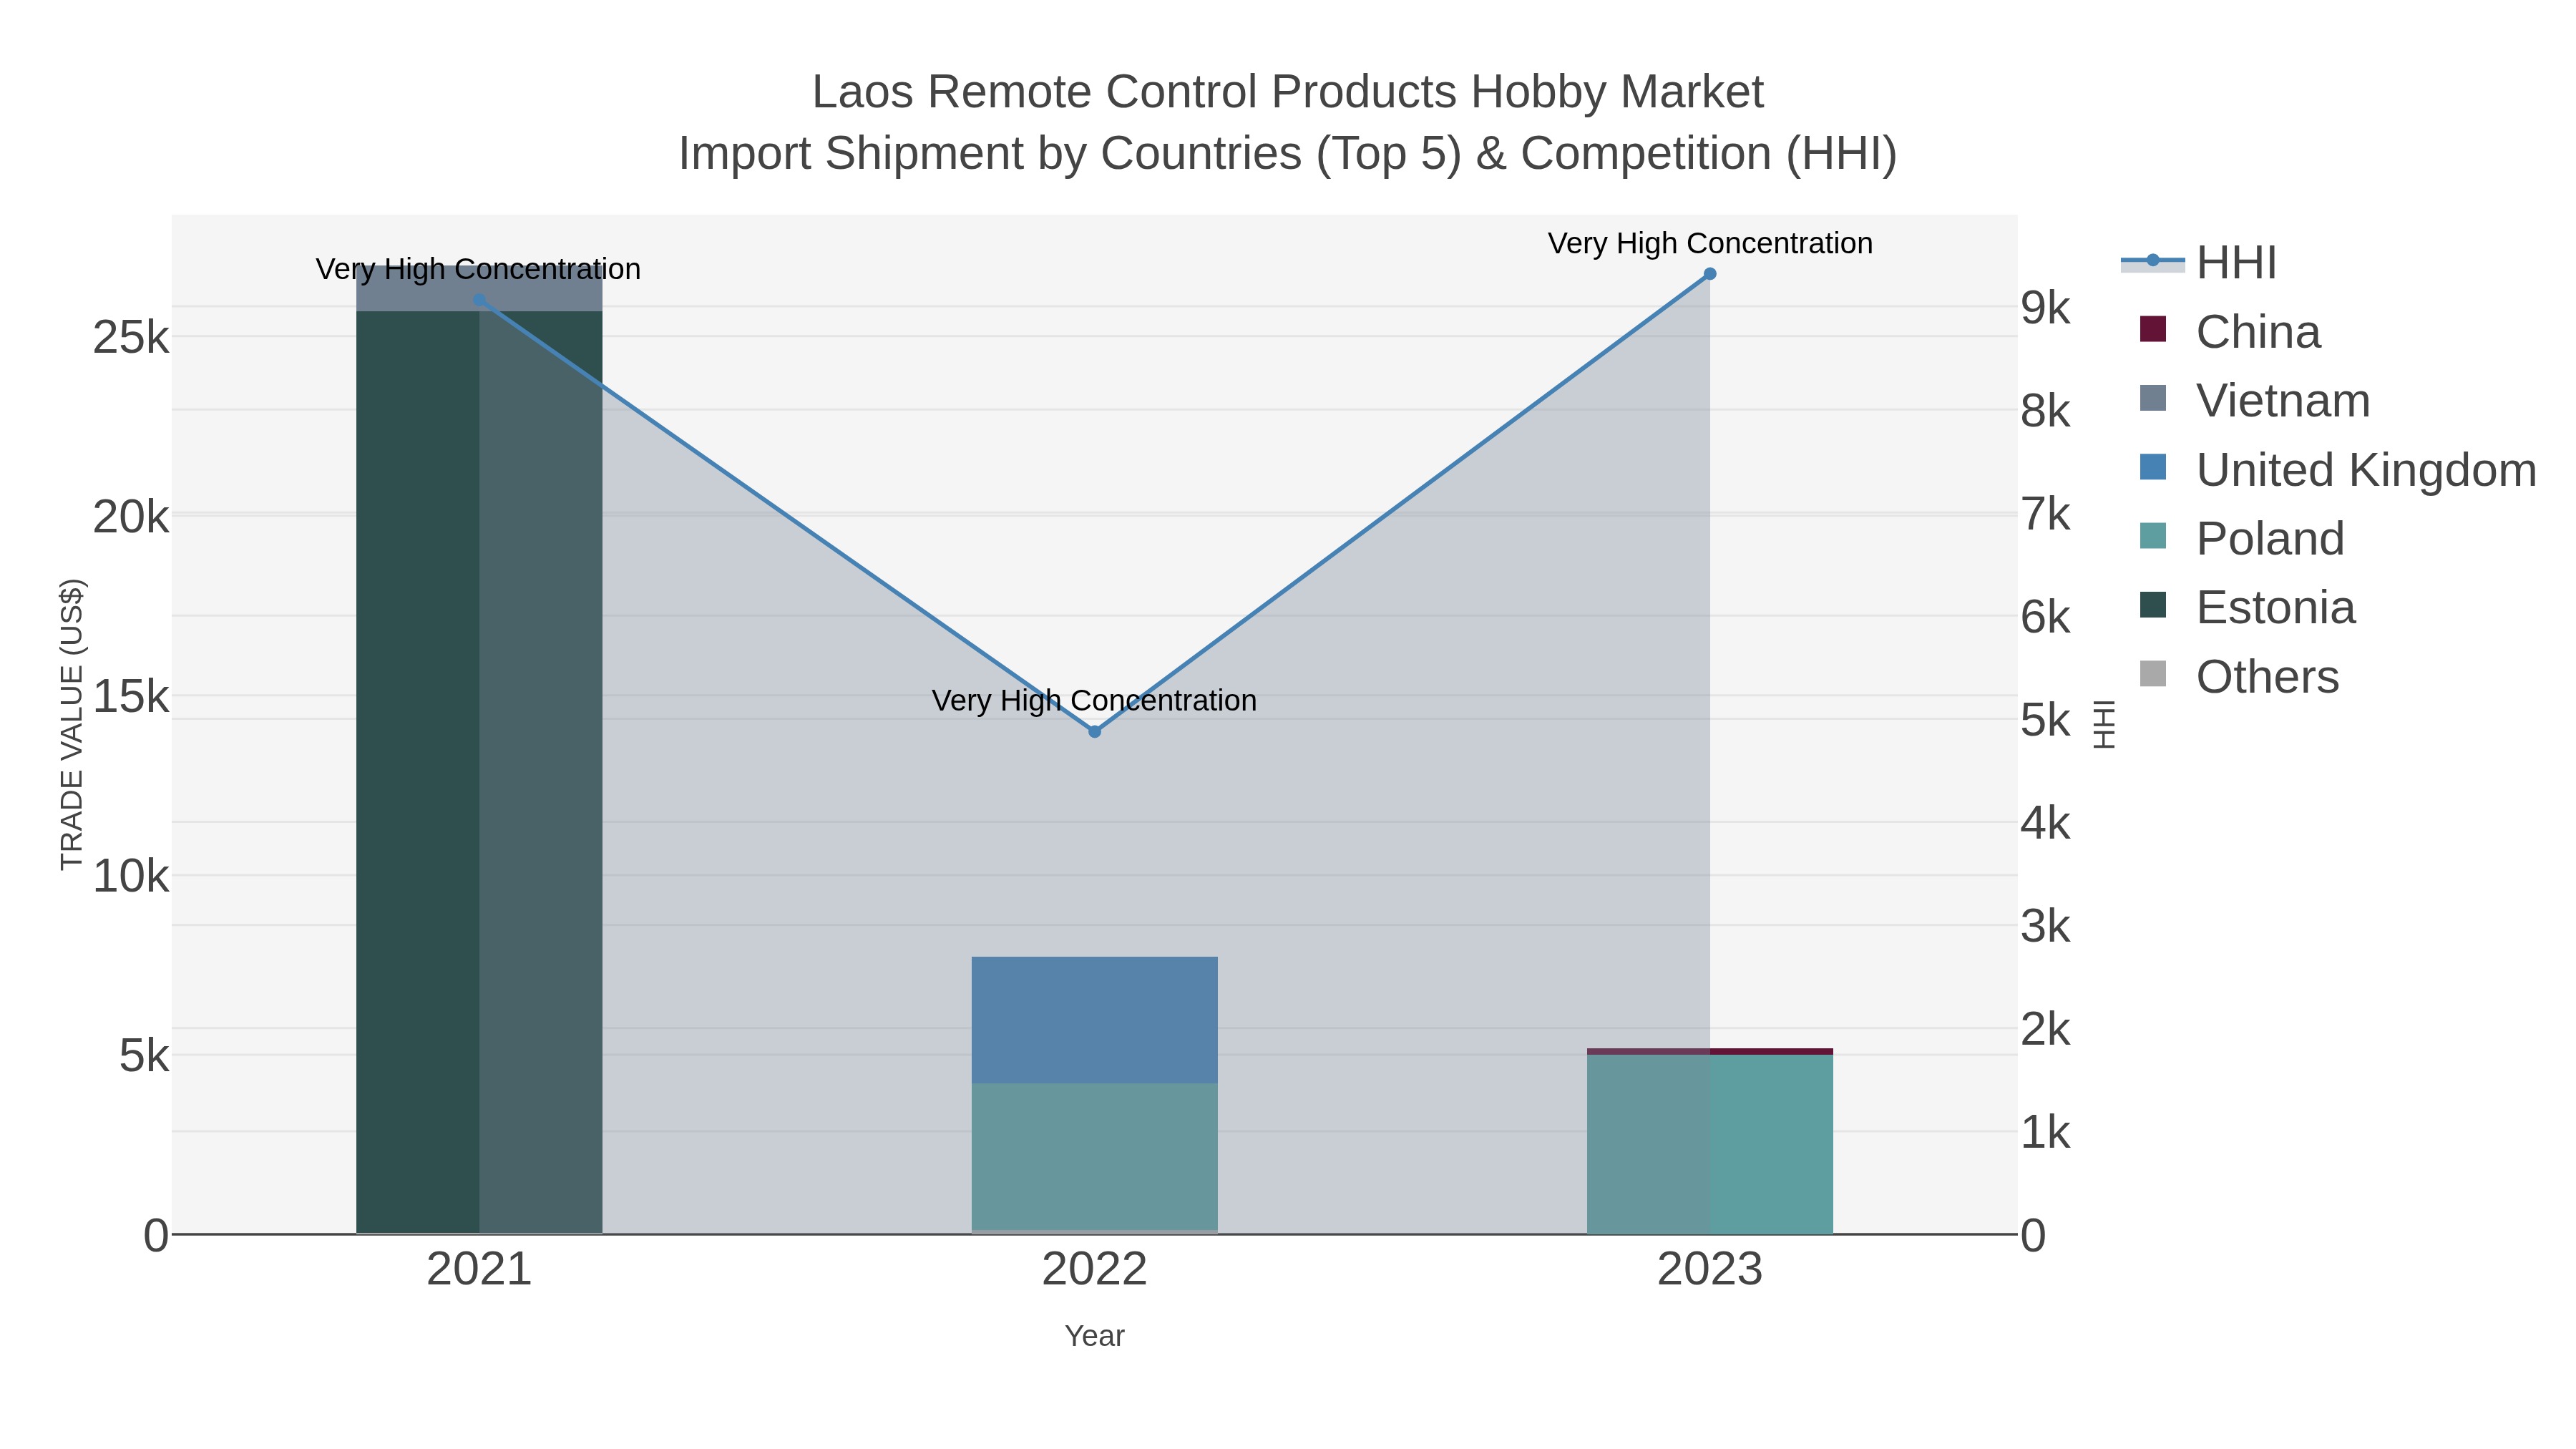Hide Estonia series via legend label

pyautogui.click(x=2276, y=608)
